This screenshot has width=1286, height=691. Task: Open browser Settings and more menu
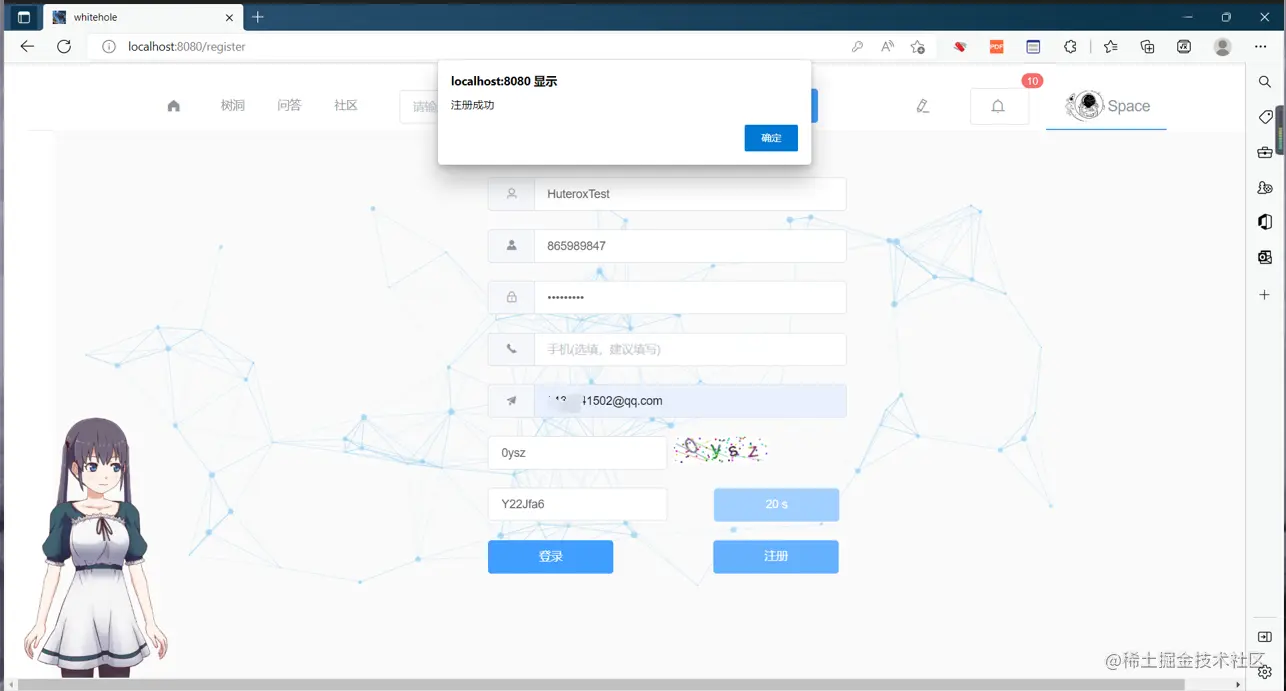pyautogui.click(x=1260, y=46)
